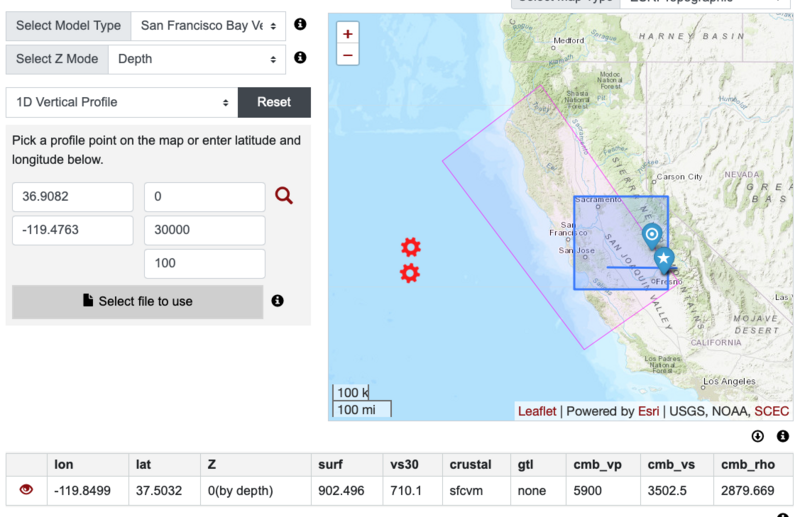Click the Carson City label on map
Screen dimensions: 800x517
point(679,177)
